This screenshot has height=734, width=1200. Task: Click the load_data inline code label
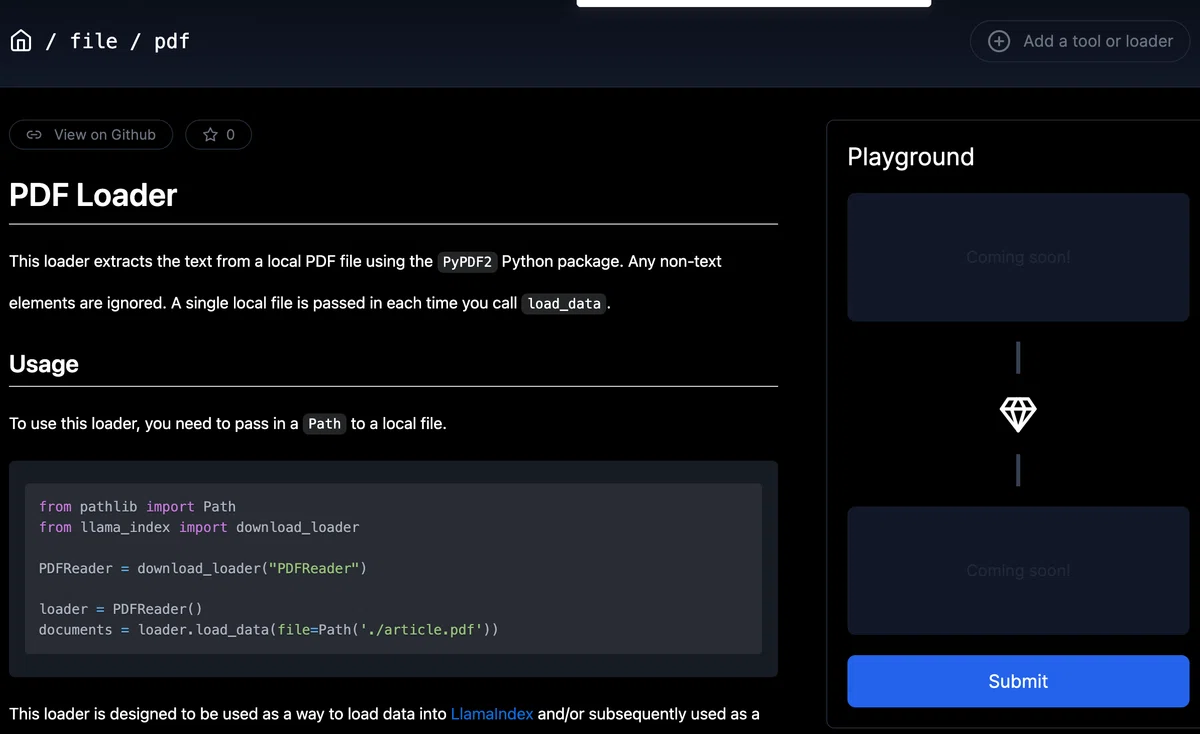coord(564,304)
